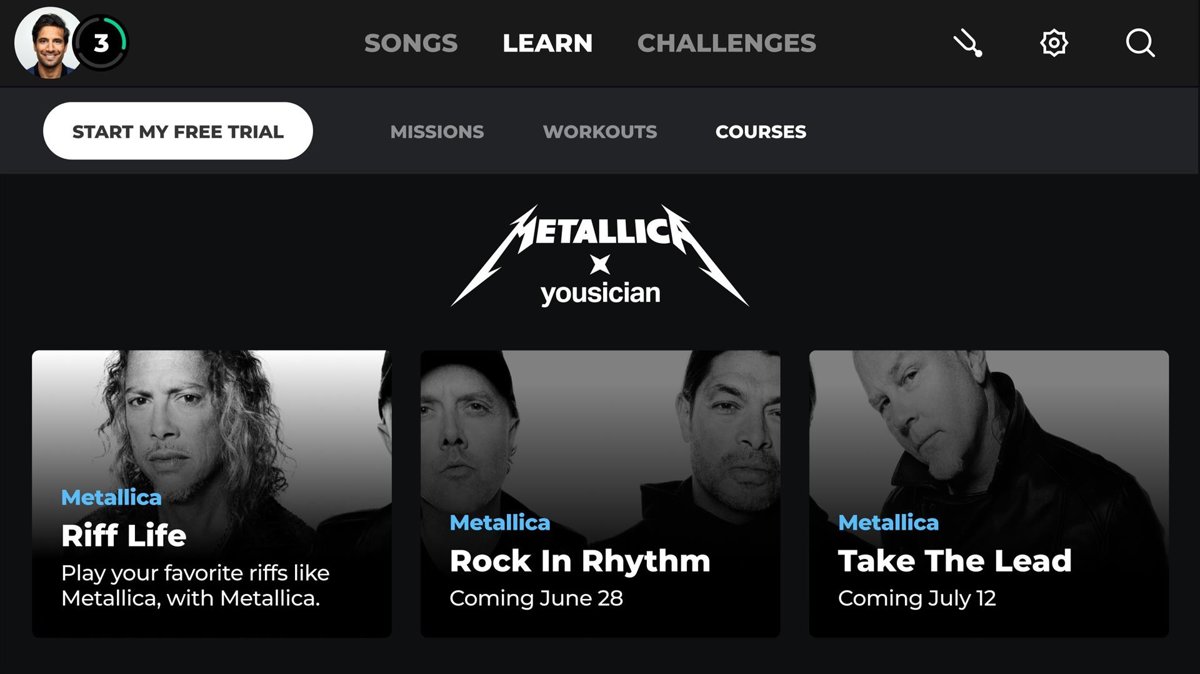Click the blue Metallica label above Riff Life
Screen dimensions: 1200x674
(x=111, y=497)
